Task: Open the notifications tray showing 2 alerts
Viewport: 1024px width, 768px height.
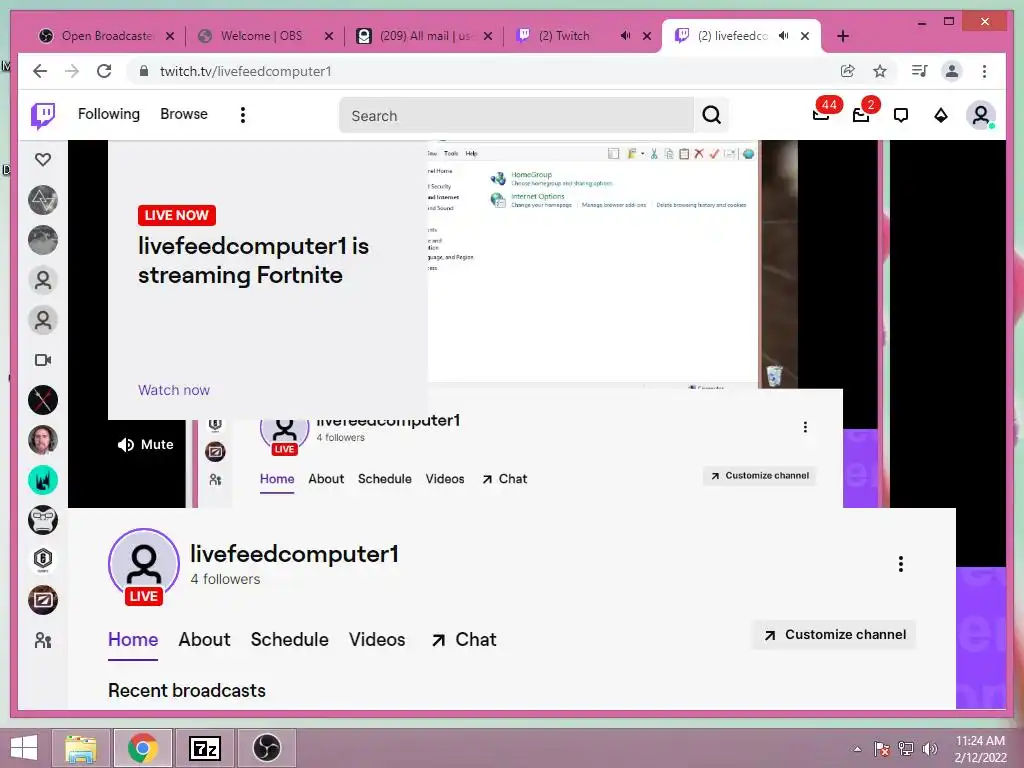Action: (862, 114)
